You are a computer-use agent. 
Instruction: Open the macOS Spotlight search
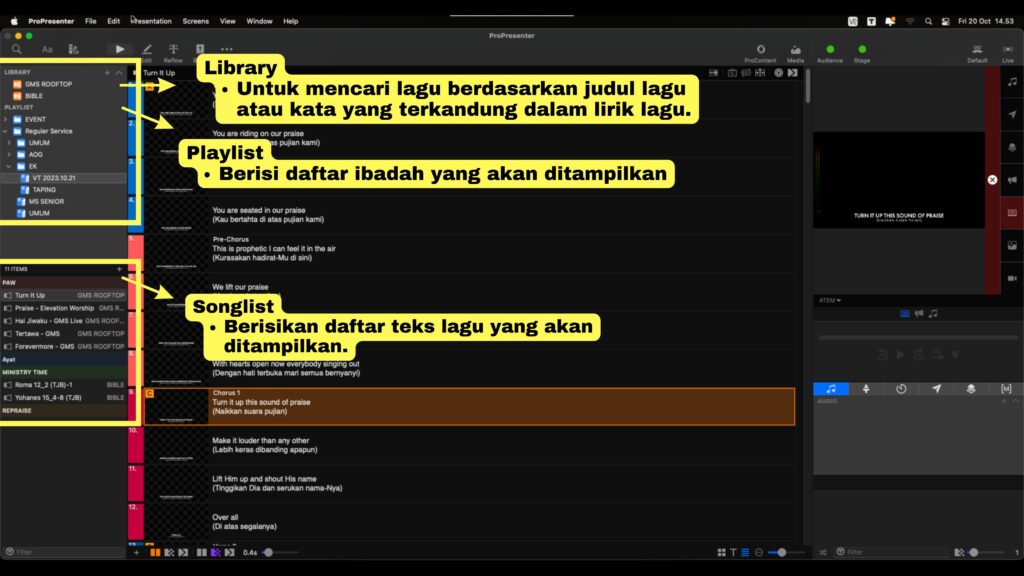(928, 22)
